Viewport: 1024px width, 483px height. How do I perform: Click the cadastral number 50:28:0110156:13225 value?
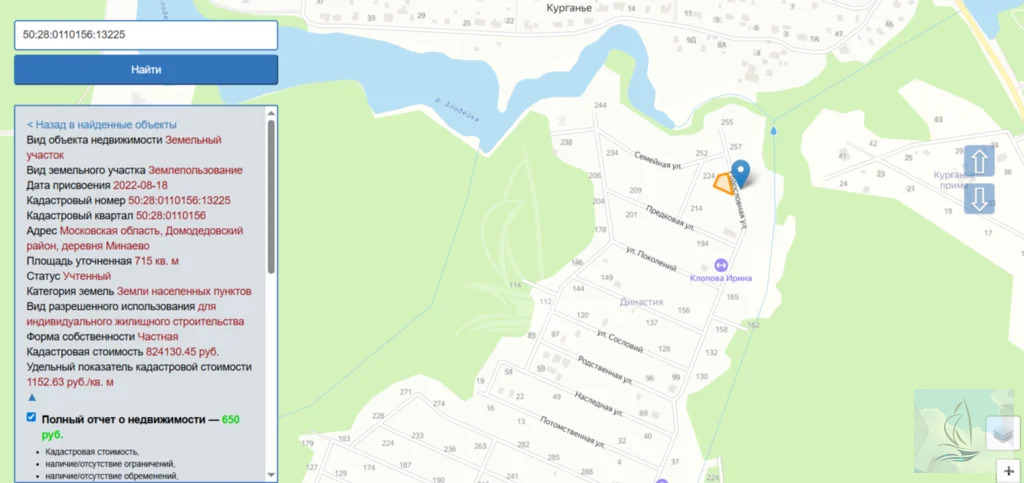coord(179,200)
